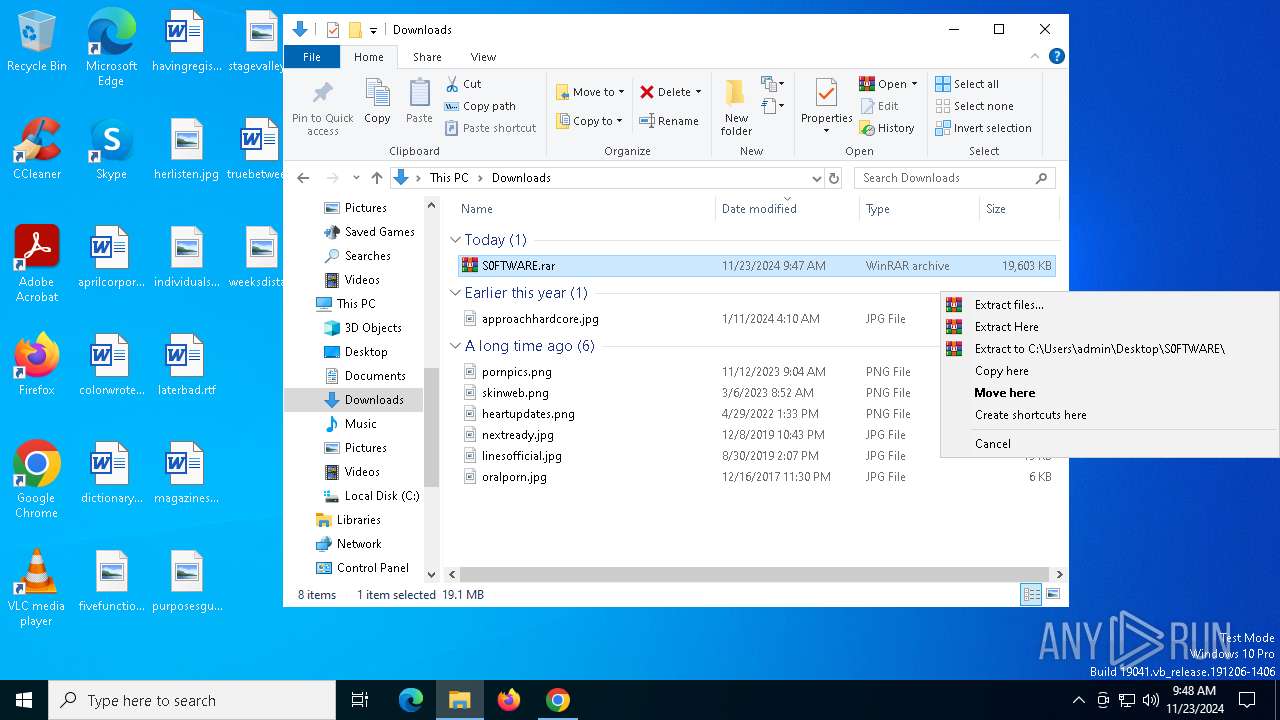Click Select none in ribbon
This screenshot has width=1280, height=720.
pos(974,106)
